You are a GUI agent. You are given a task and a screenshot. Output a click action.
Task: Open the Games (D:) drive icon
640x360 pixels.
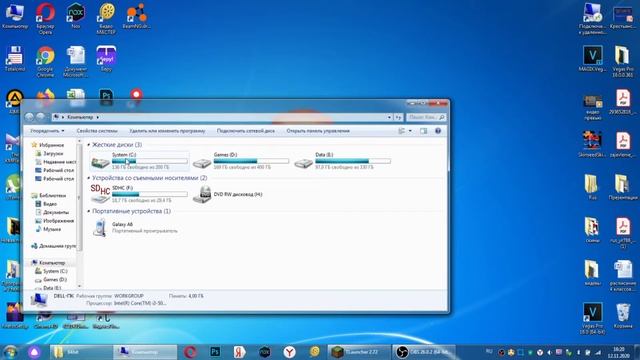[202, 162]
